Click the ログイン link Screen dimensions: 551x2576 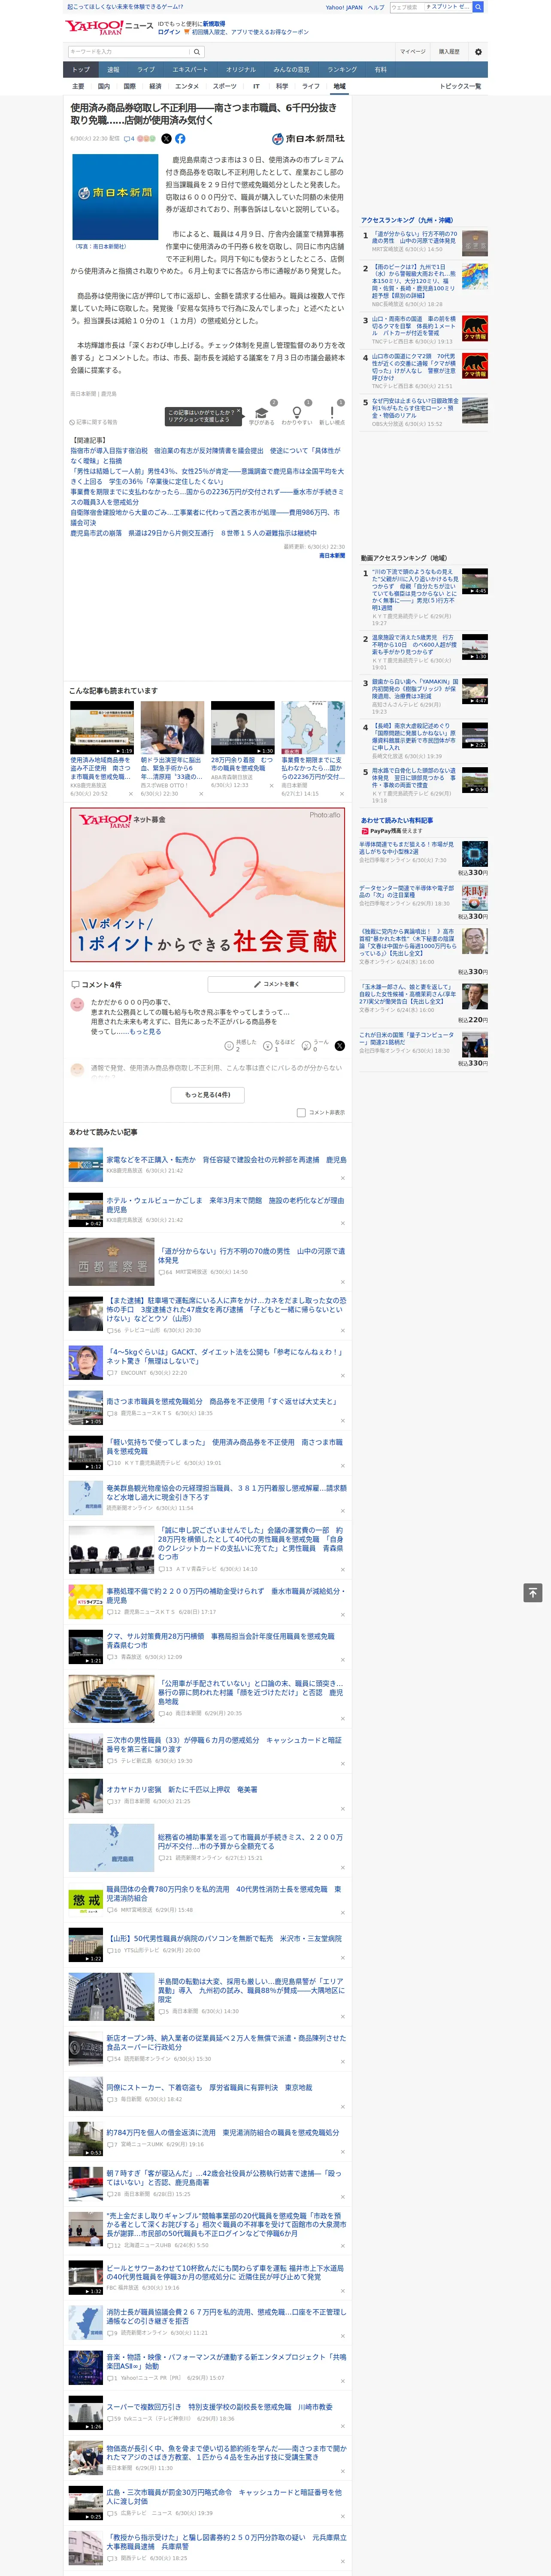(169, 32)
